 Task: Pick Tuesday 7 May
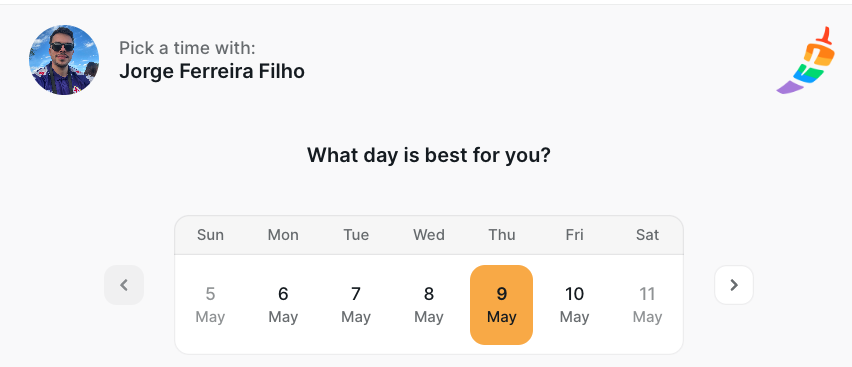point(356,305)
